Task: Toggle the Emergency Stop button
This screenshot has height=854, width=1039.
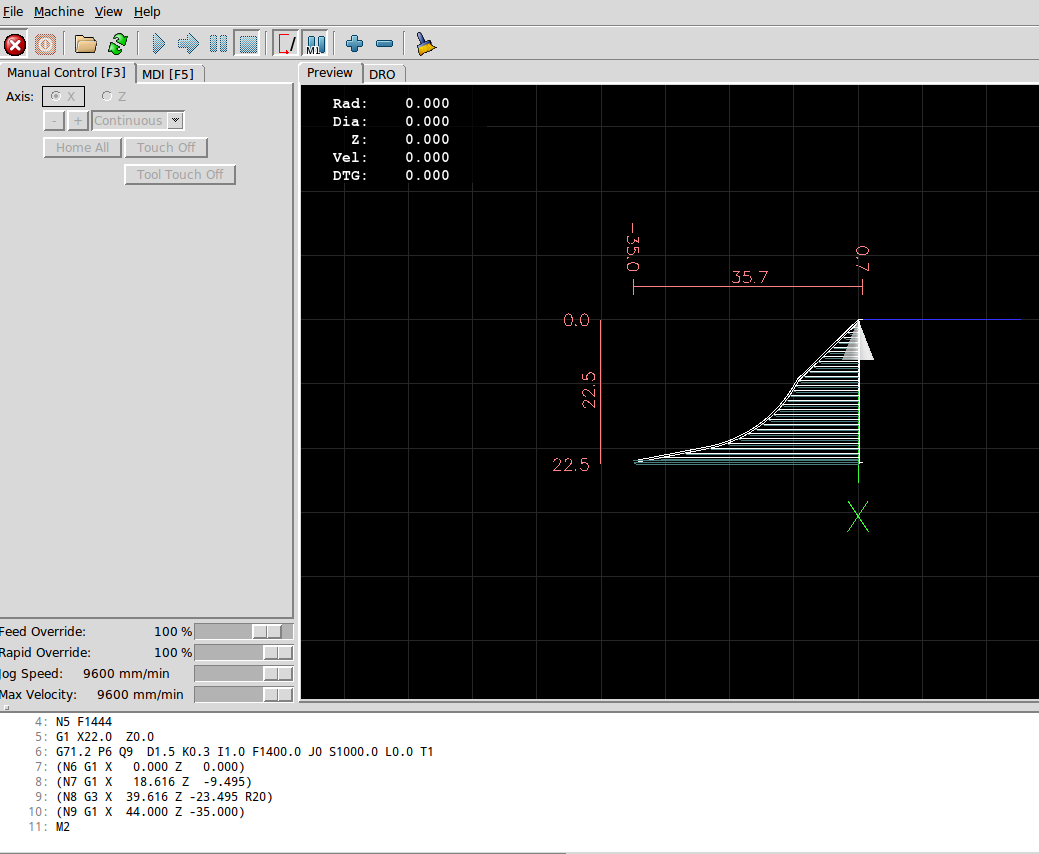Action: point(15,44)
